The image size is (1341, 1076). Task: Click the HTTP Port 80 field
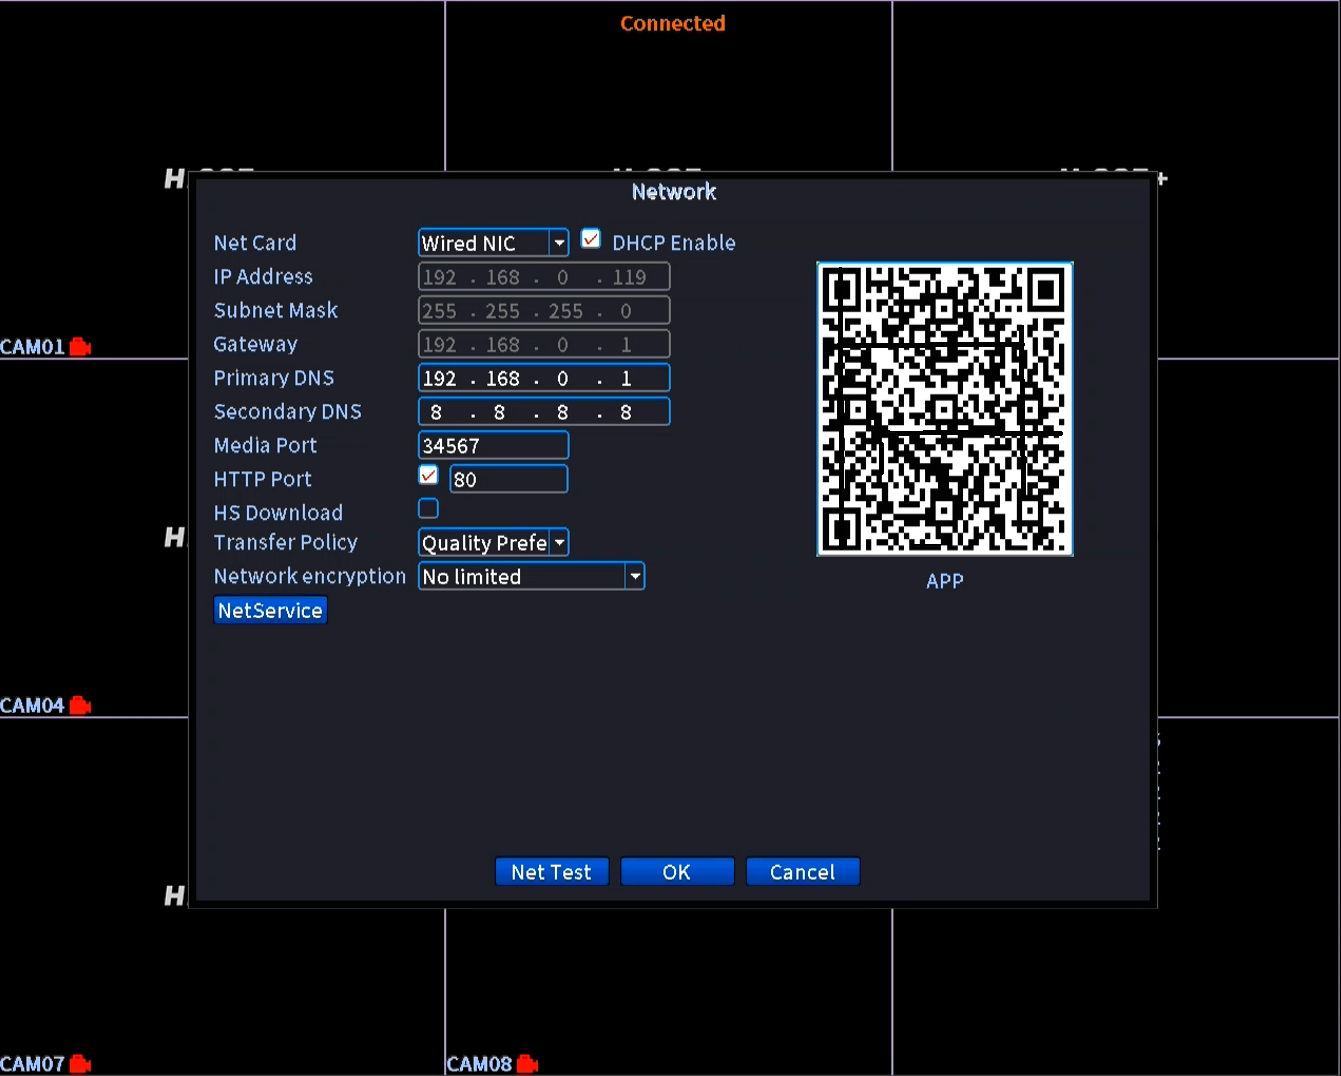pos(508,479)
